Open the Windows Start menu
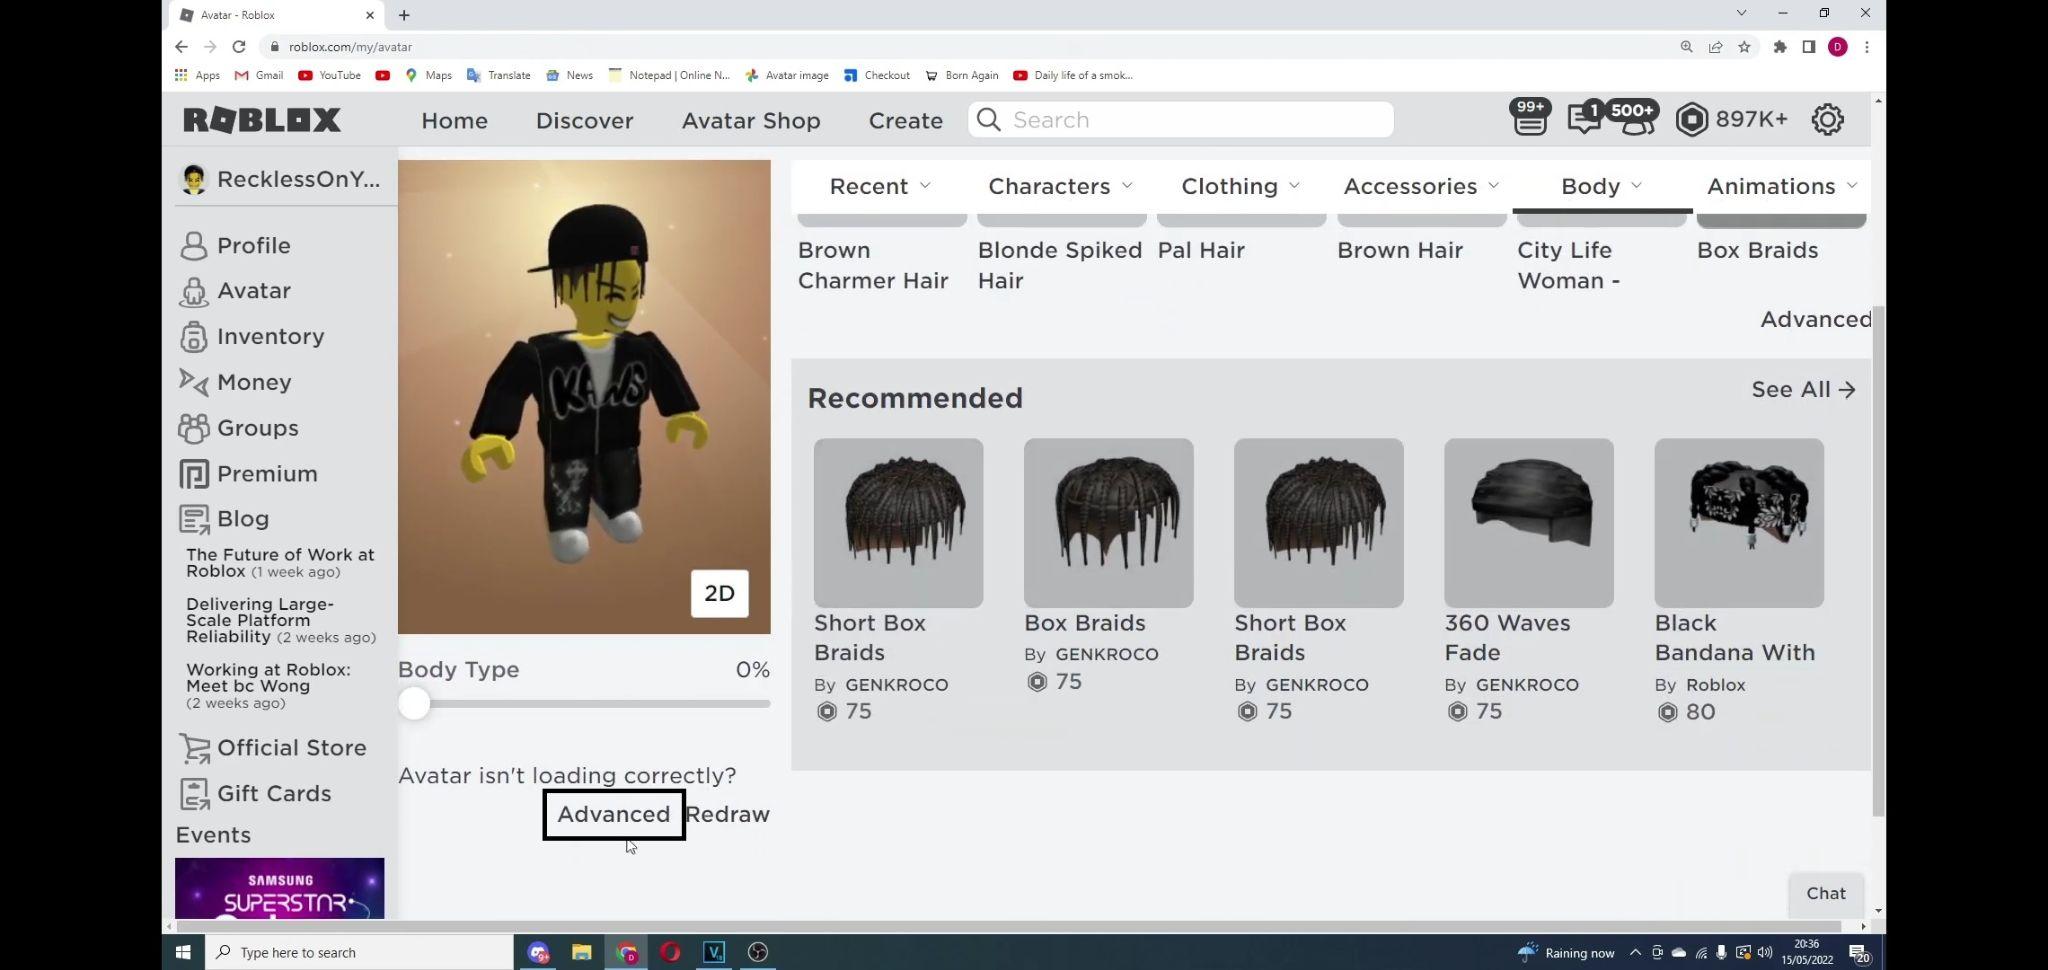 (x=183, y=952)
